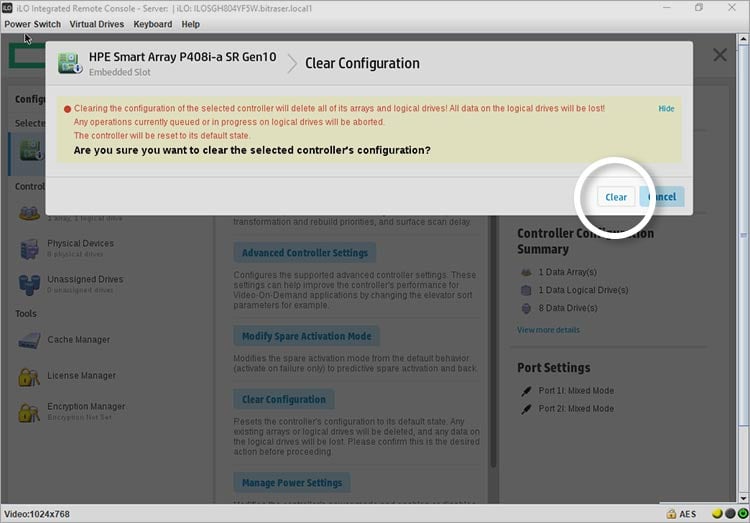
Task: Click the Cancel button in dialog
Action: [662, 197]
